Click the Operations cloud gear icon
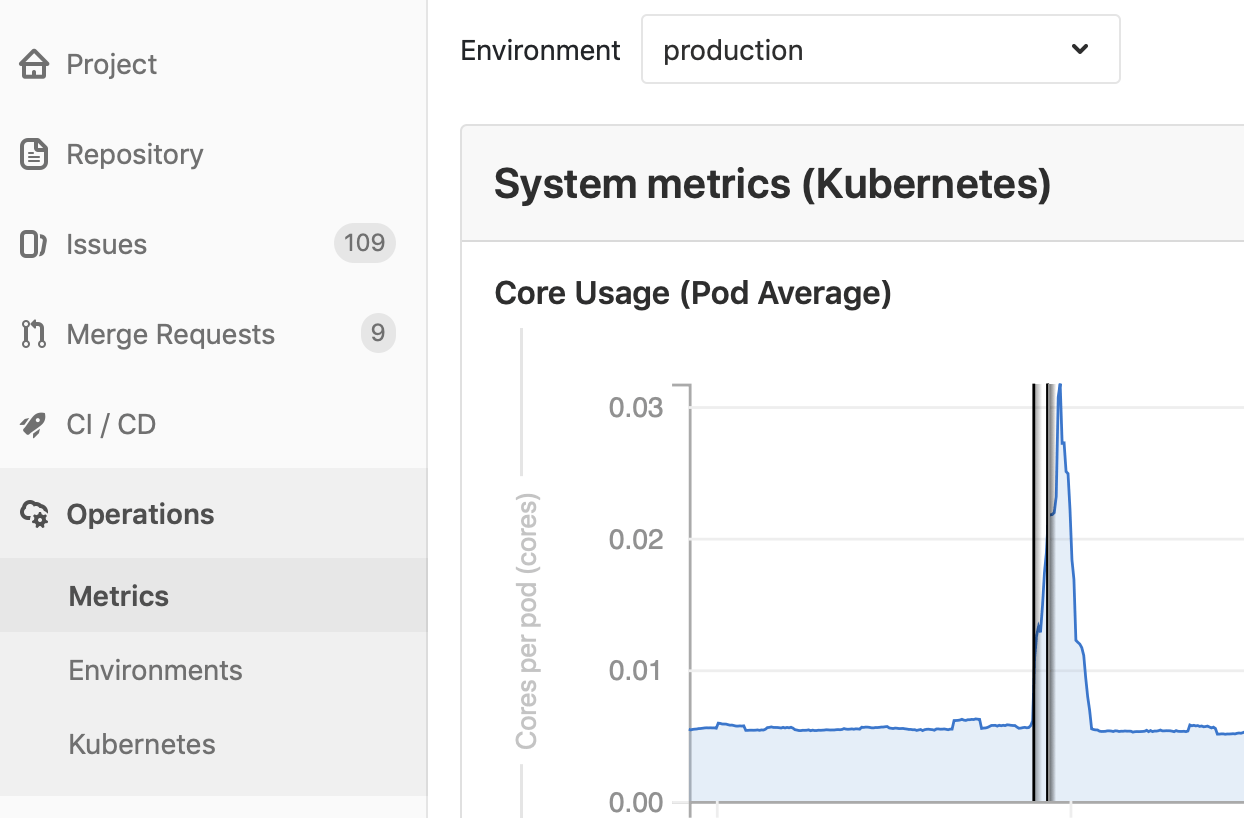This screenshot has width=1244, height=818. (33, 514)
